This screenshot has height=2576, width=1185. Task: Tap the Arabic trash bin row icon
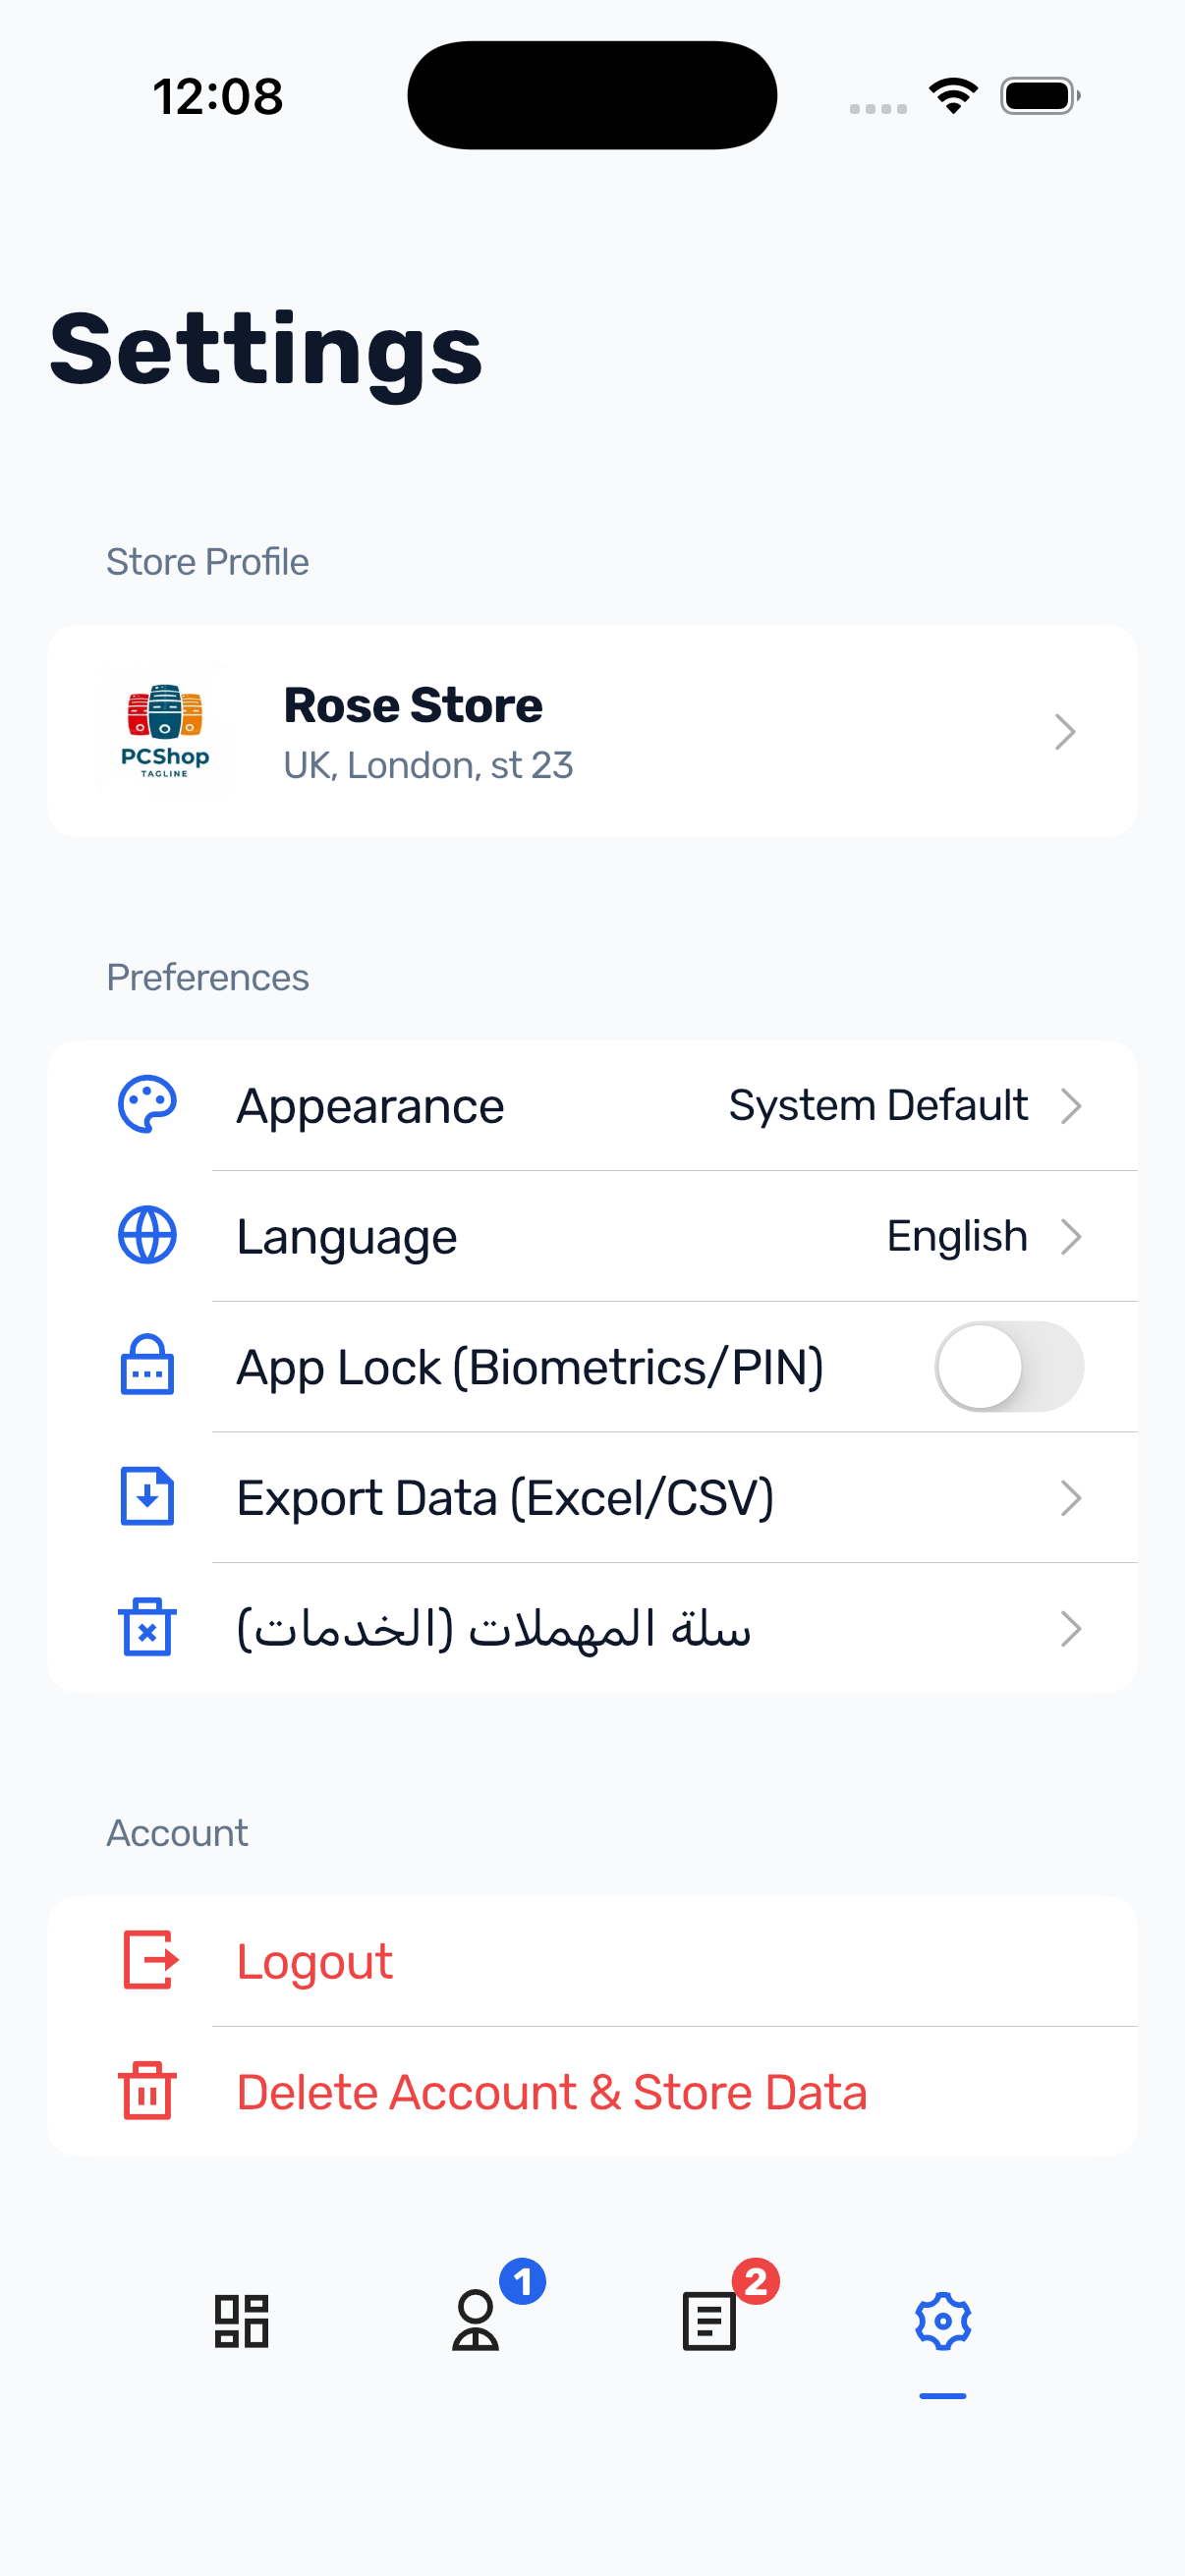[x=147, y=1628]
